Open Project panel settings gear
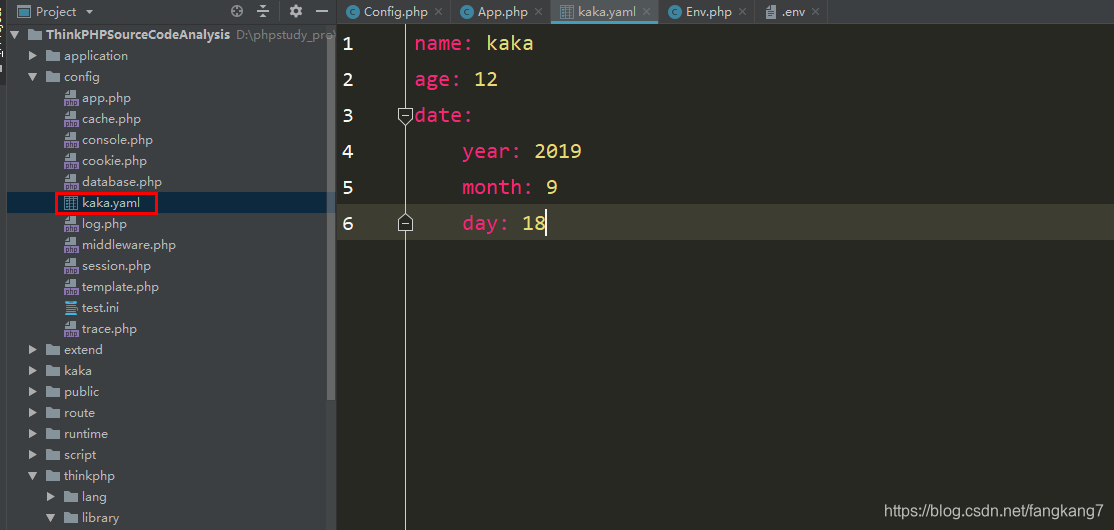The height and width of the screenshot is (530, 1114). 296,11
